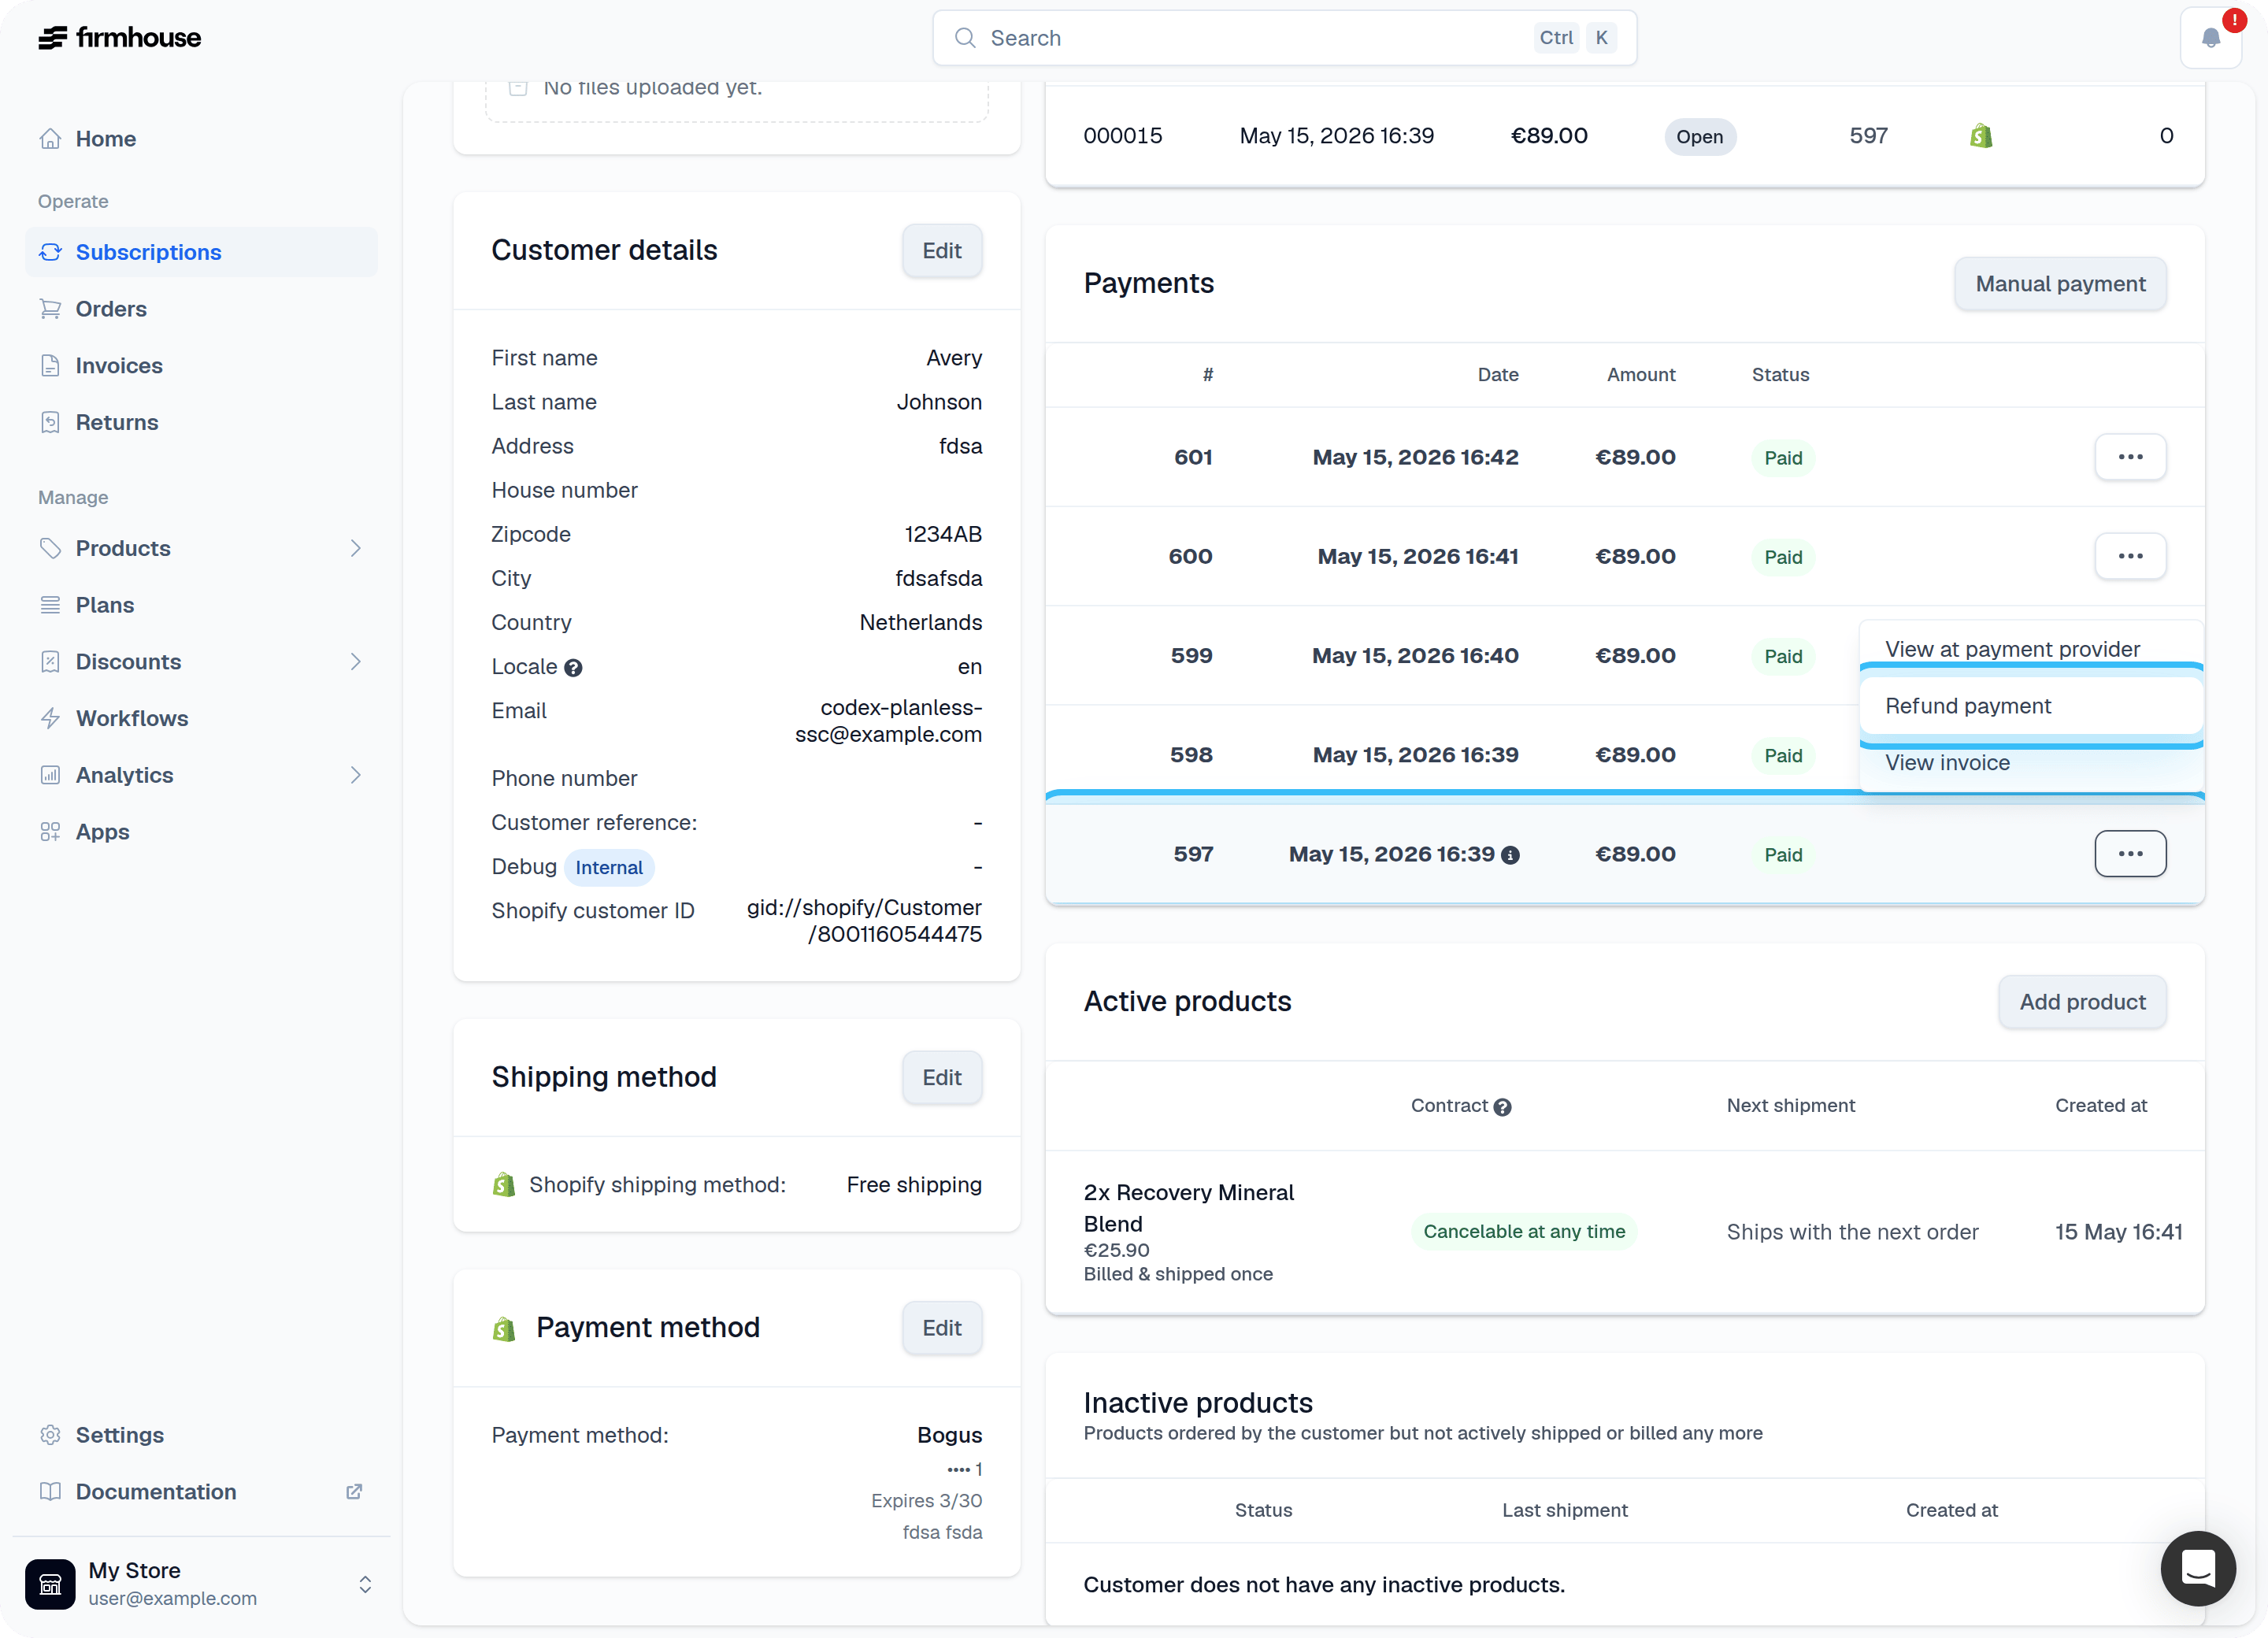Click Paid badge on payment 601
The width and height of the screenshot is (2268, 1638).
[1783, 458]
